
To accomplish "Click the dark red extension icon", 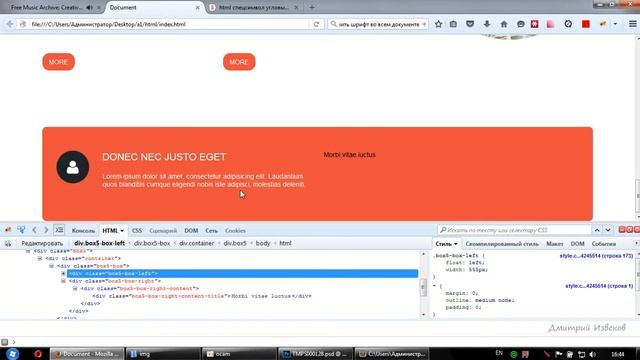I will (x=534, y=24).
